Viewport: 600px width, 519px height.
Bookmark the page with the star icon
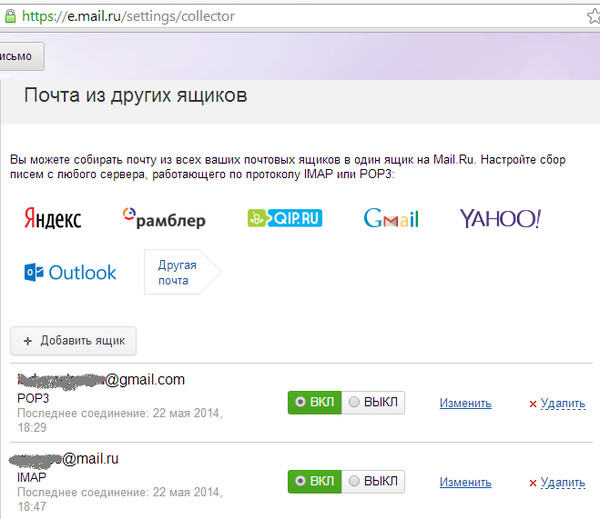tap(593, 16)
